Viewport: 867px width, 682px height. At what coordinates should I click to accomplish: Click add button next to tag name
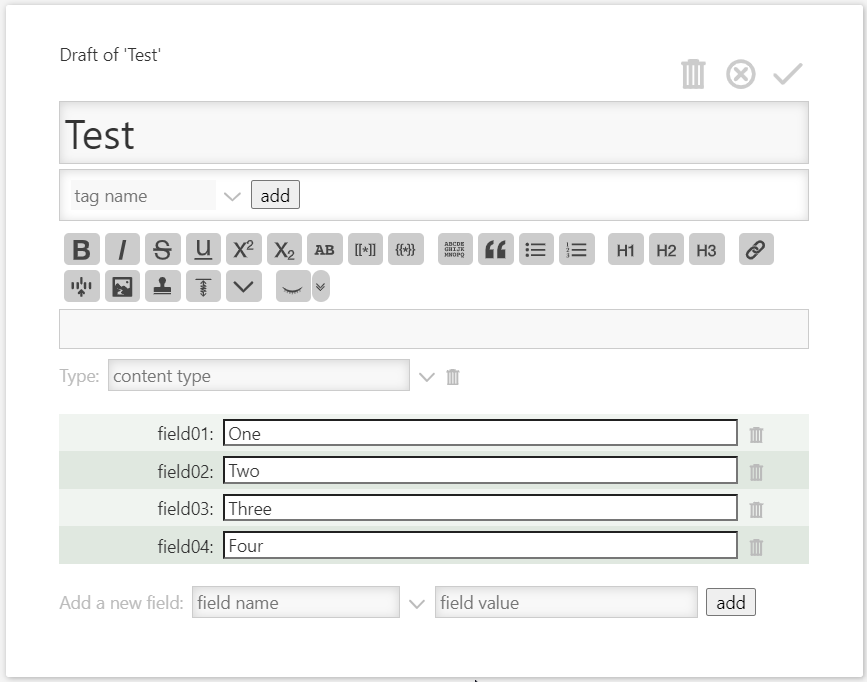[275, 195]
